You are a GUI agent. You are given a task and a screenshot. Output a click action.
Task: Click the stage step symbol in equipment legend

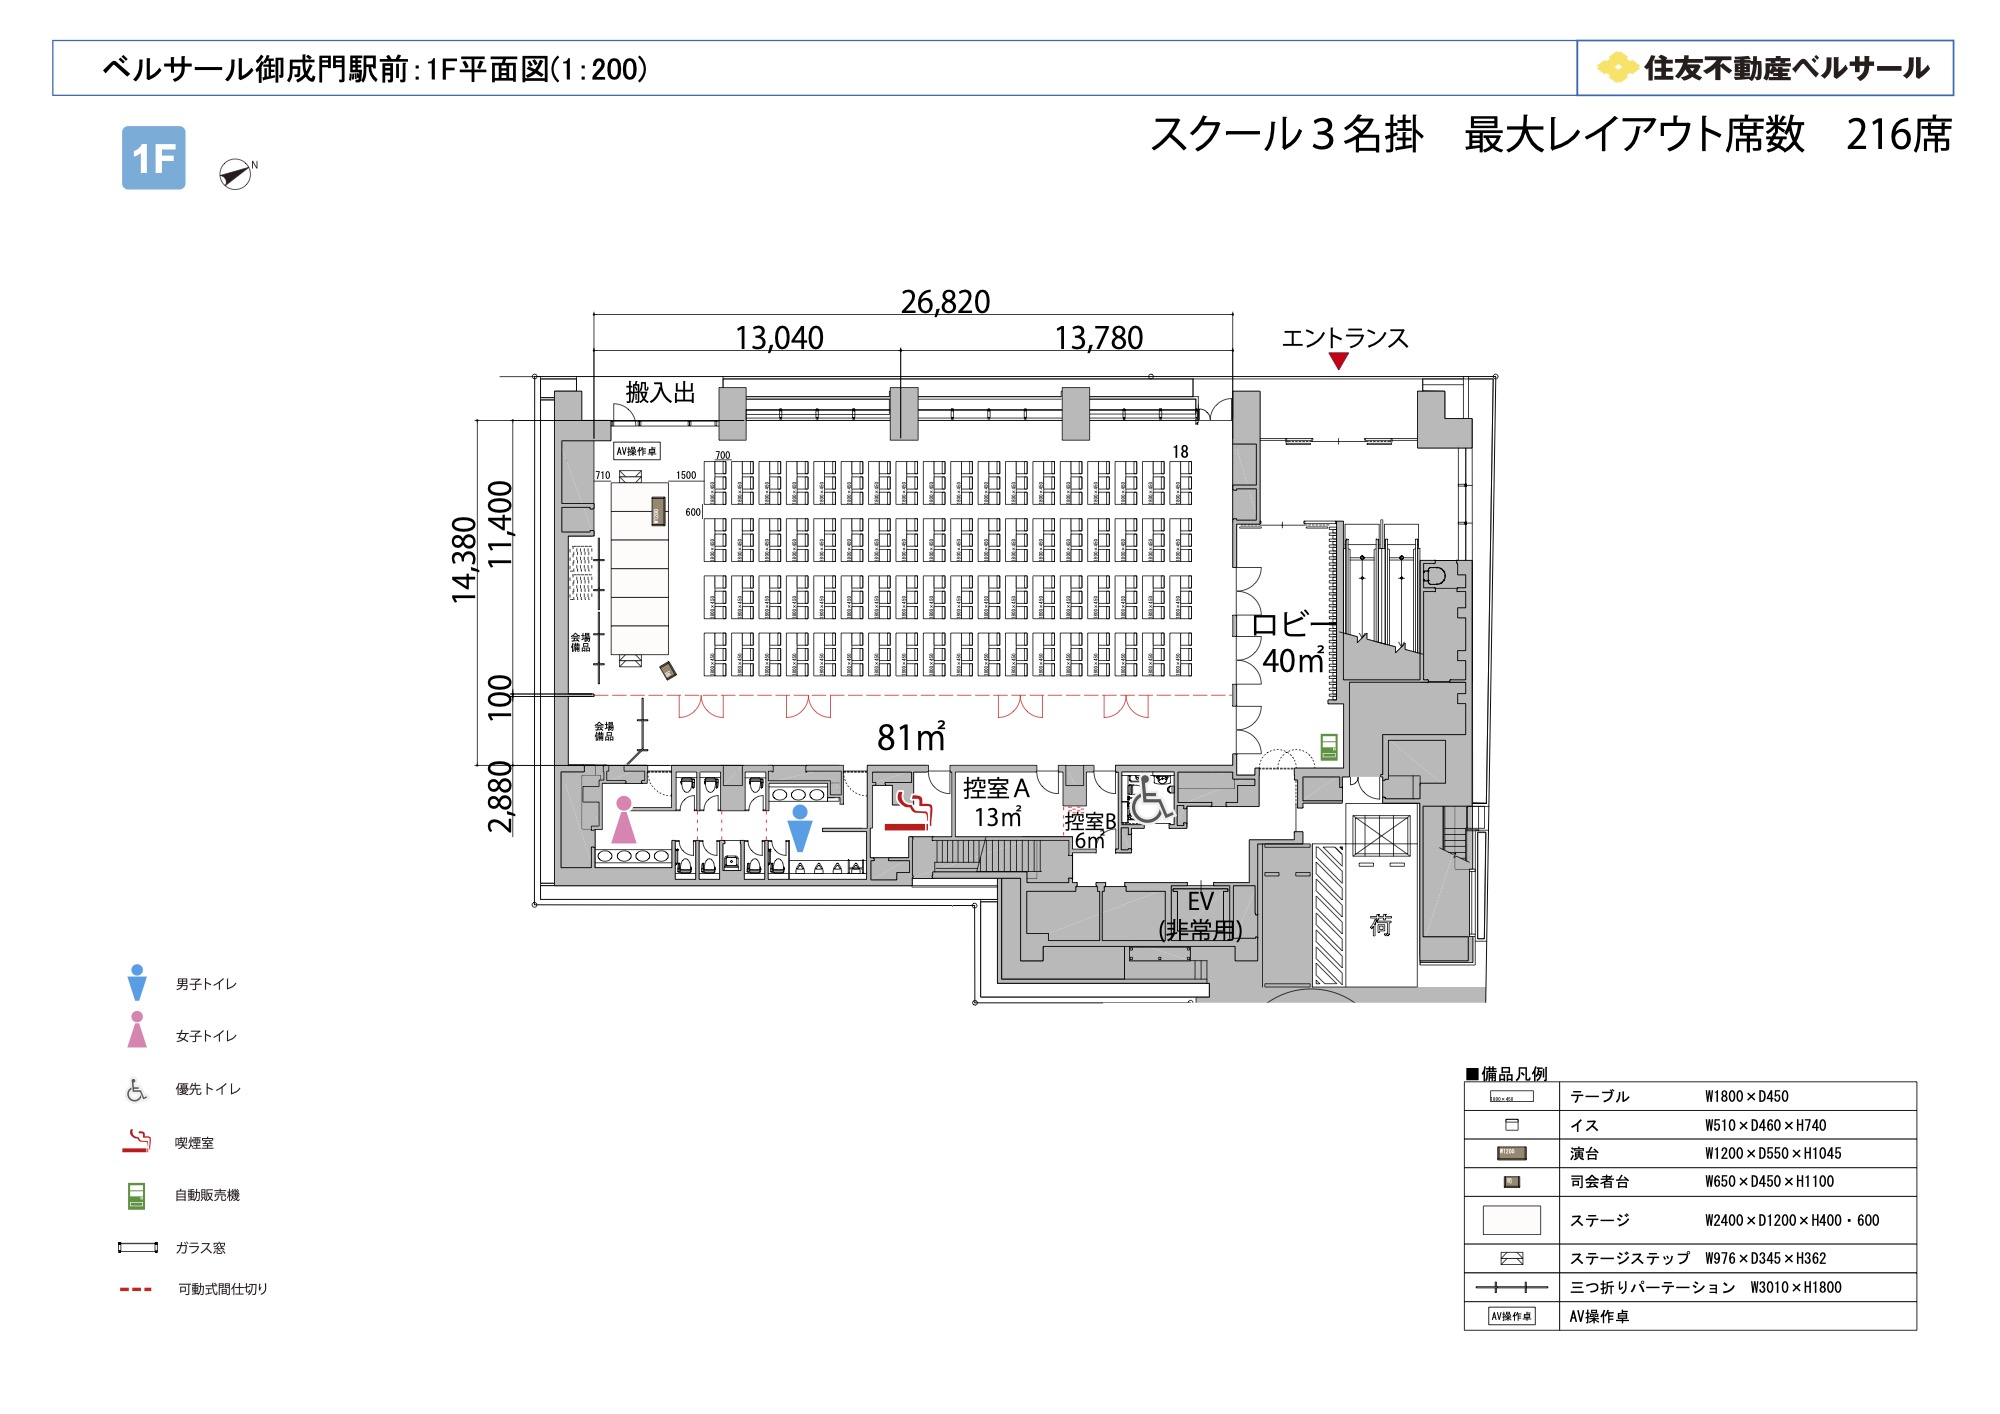point(1512,1259)
